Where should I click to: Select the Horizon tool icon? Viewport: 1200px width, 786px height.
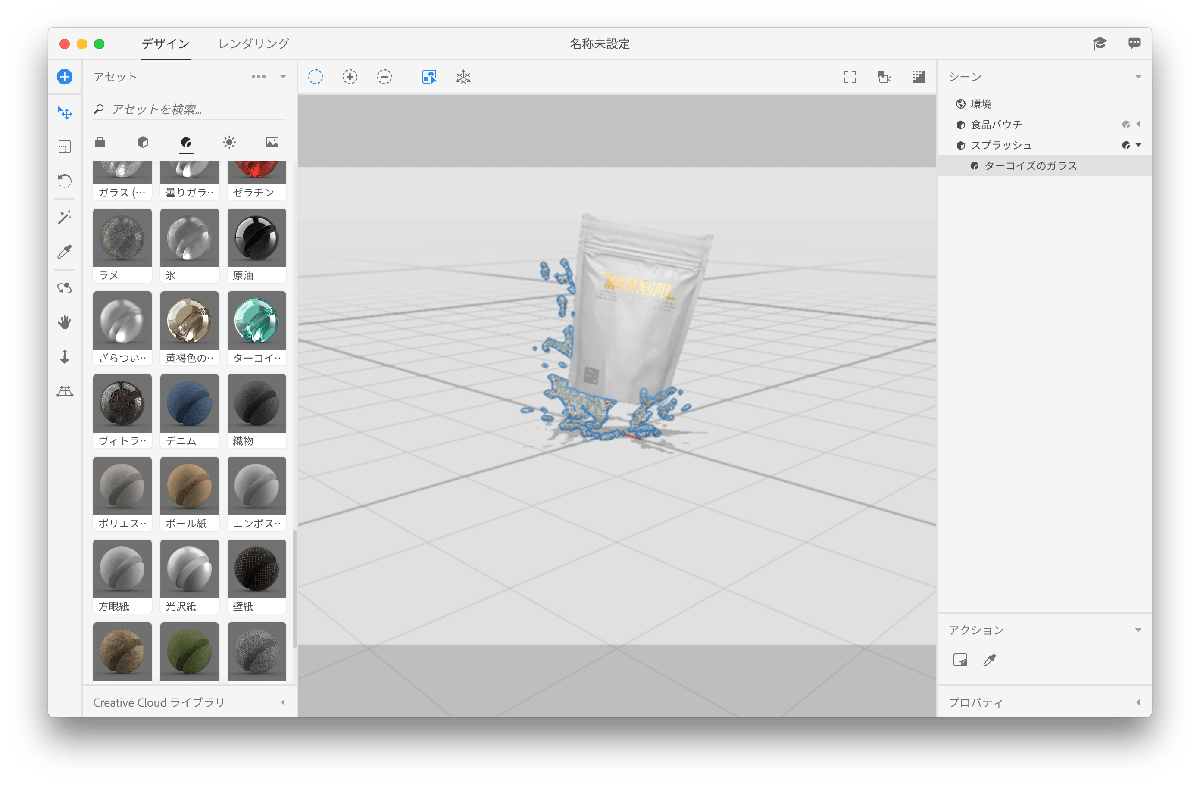(64, 391)
